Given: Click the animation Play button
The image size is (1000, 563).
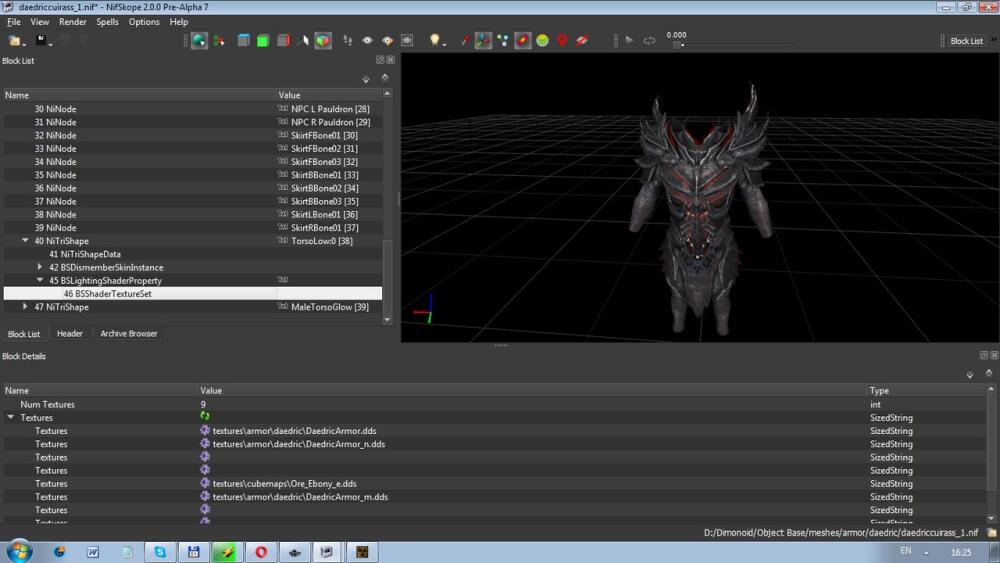Looking at the screenshot, I should (629, 40).
